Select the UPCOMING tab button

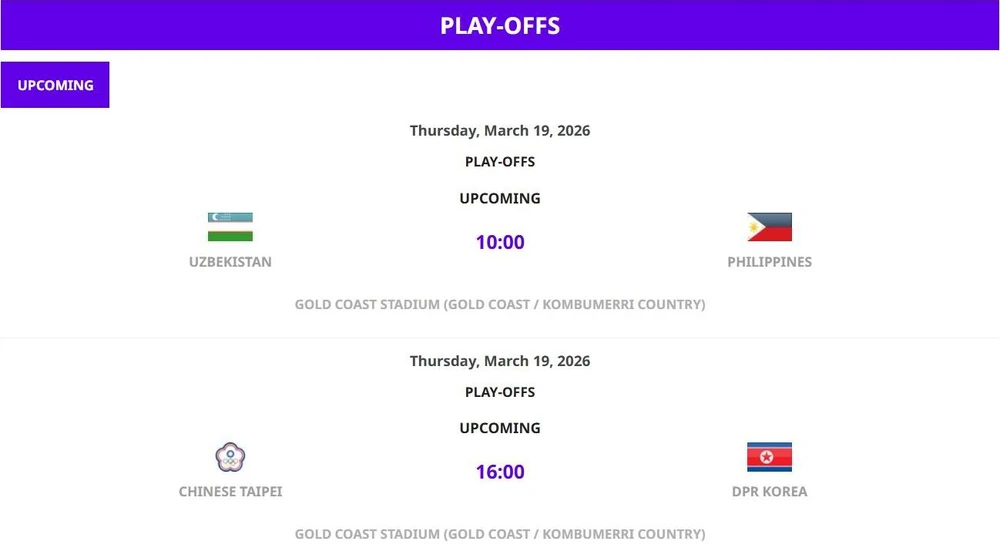(x=55, y=85)
